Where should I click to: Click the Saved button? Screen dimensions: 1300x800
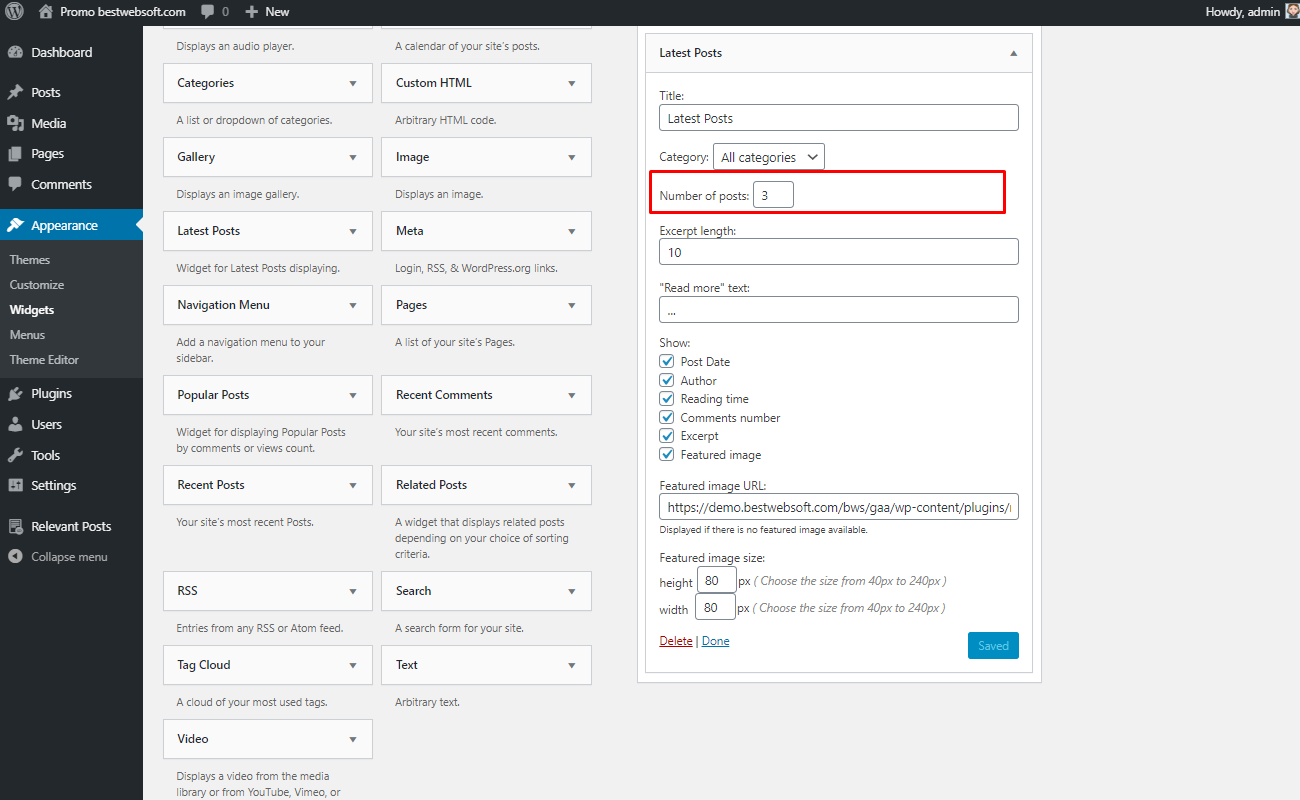993,645
